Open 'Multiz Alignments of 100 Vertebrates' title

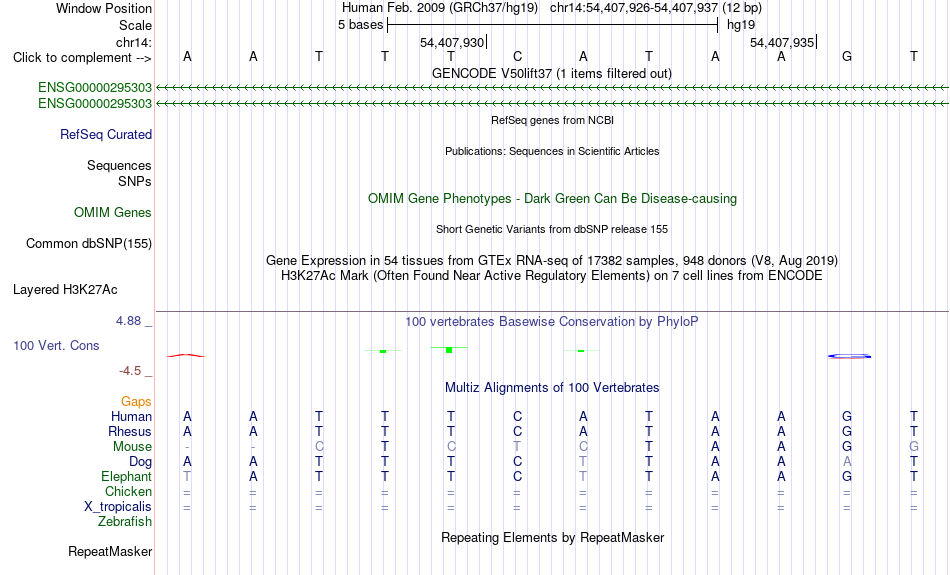(552, 388)
